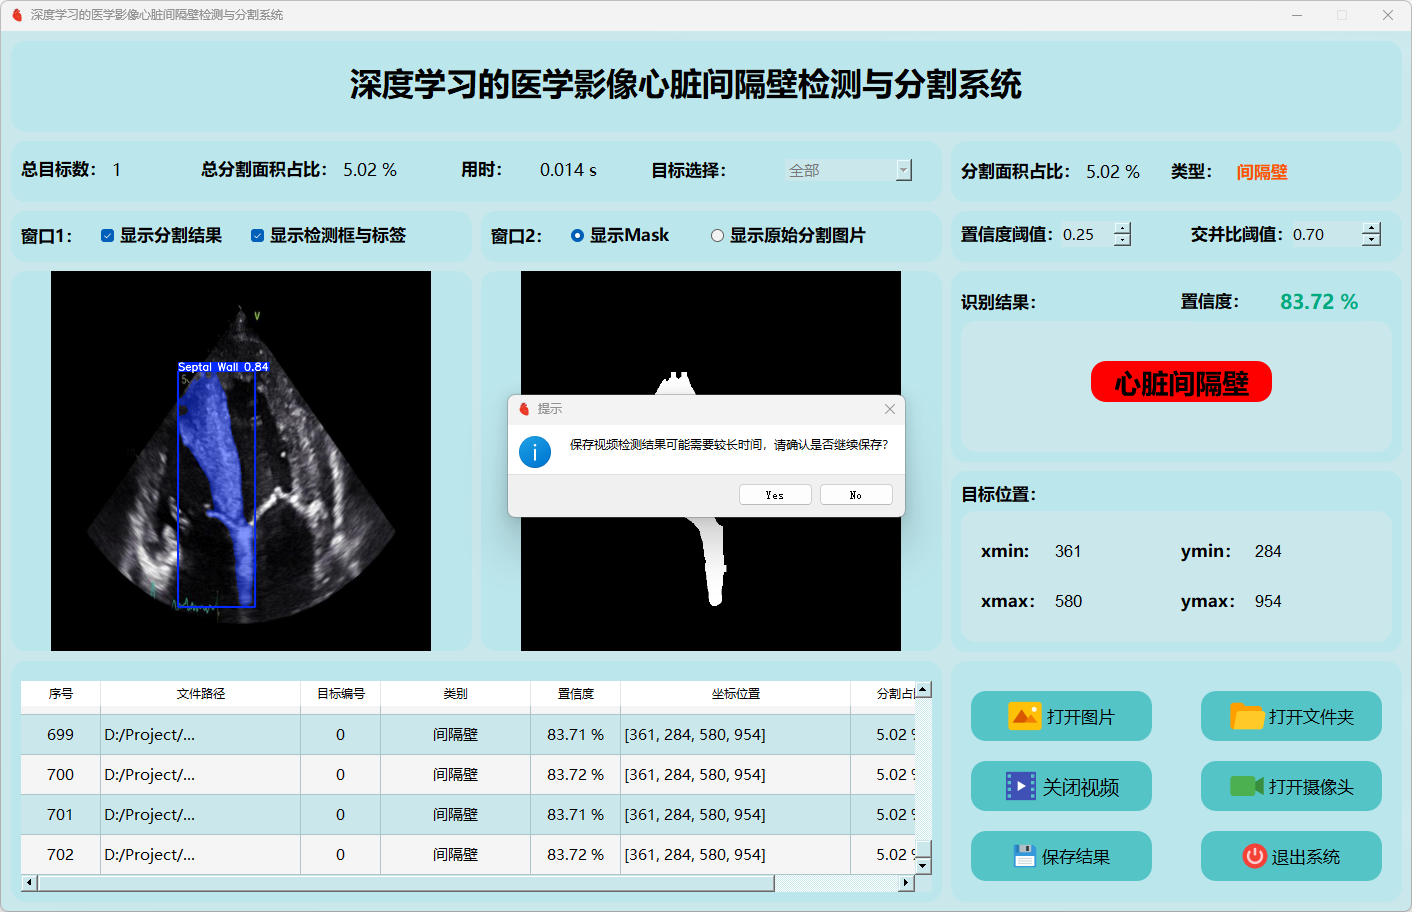
Task: Select the 显示Mask radio option
Action: tap(577, 236)
